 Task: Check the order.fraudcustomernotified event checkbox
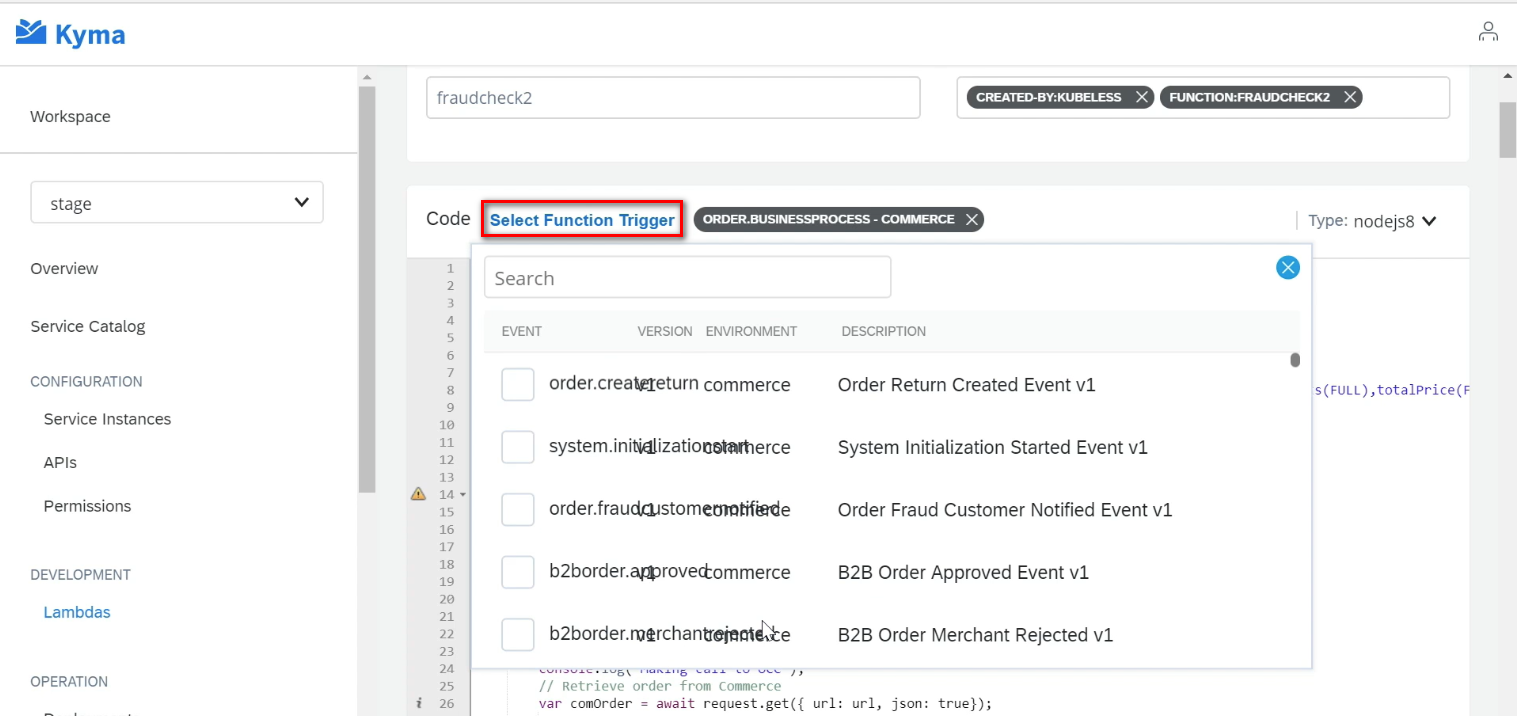click(518, 509)
